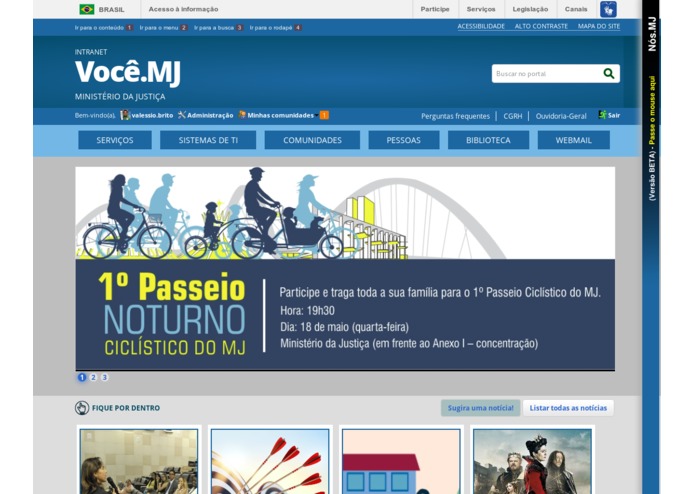Click the Brazil flag icon

pyautogui.click(x=86, y=9)
